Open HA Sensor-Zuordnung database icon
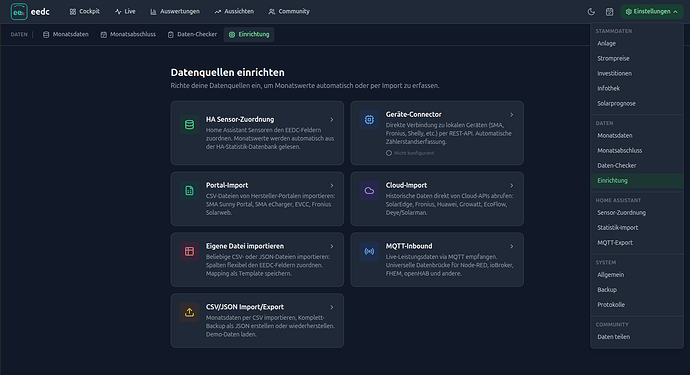Image resolution: width=690 pixels, height=375 pixels. (189, 125)
